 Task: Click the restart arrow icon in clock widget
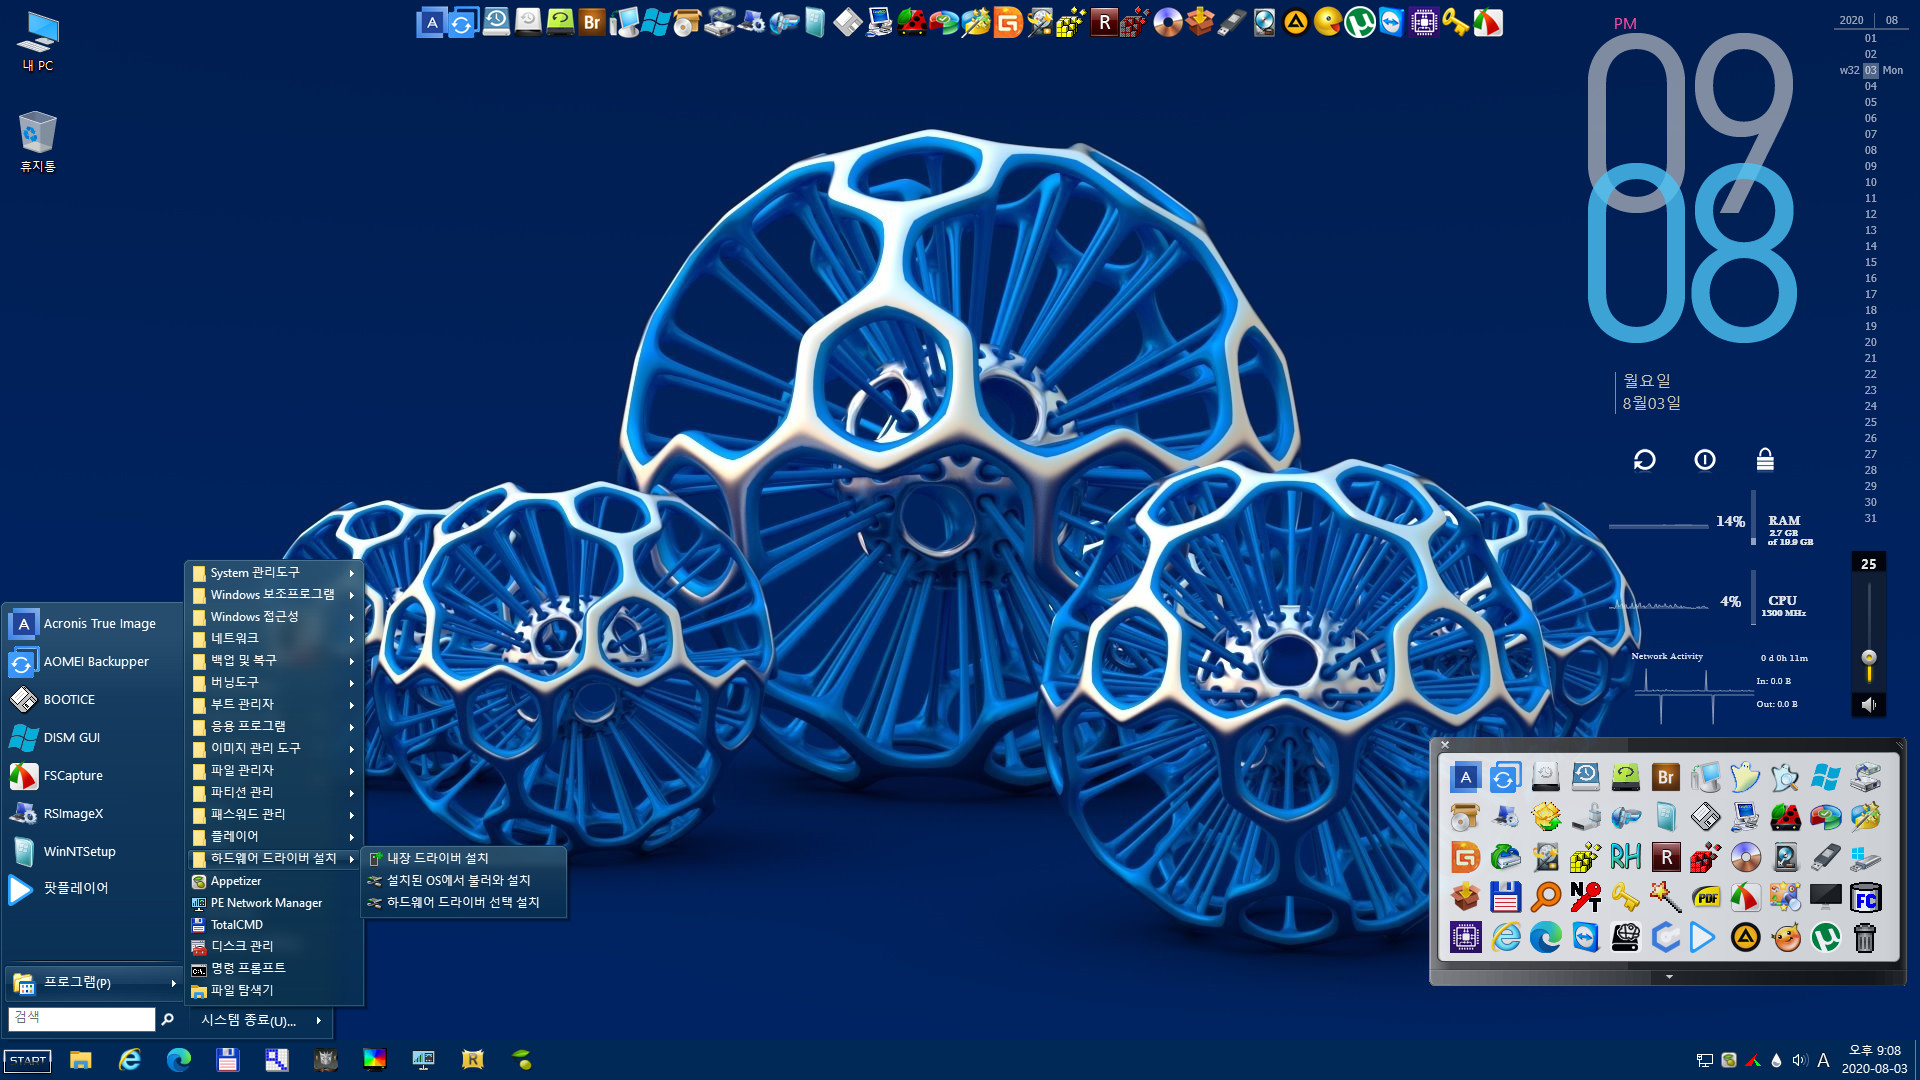coord(1644,460)
